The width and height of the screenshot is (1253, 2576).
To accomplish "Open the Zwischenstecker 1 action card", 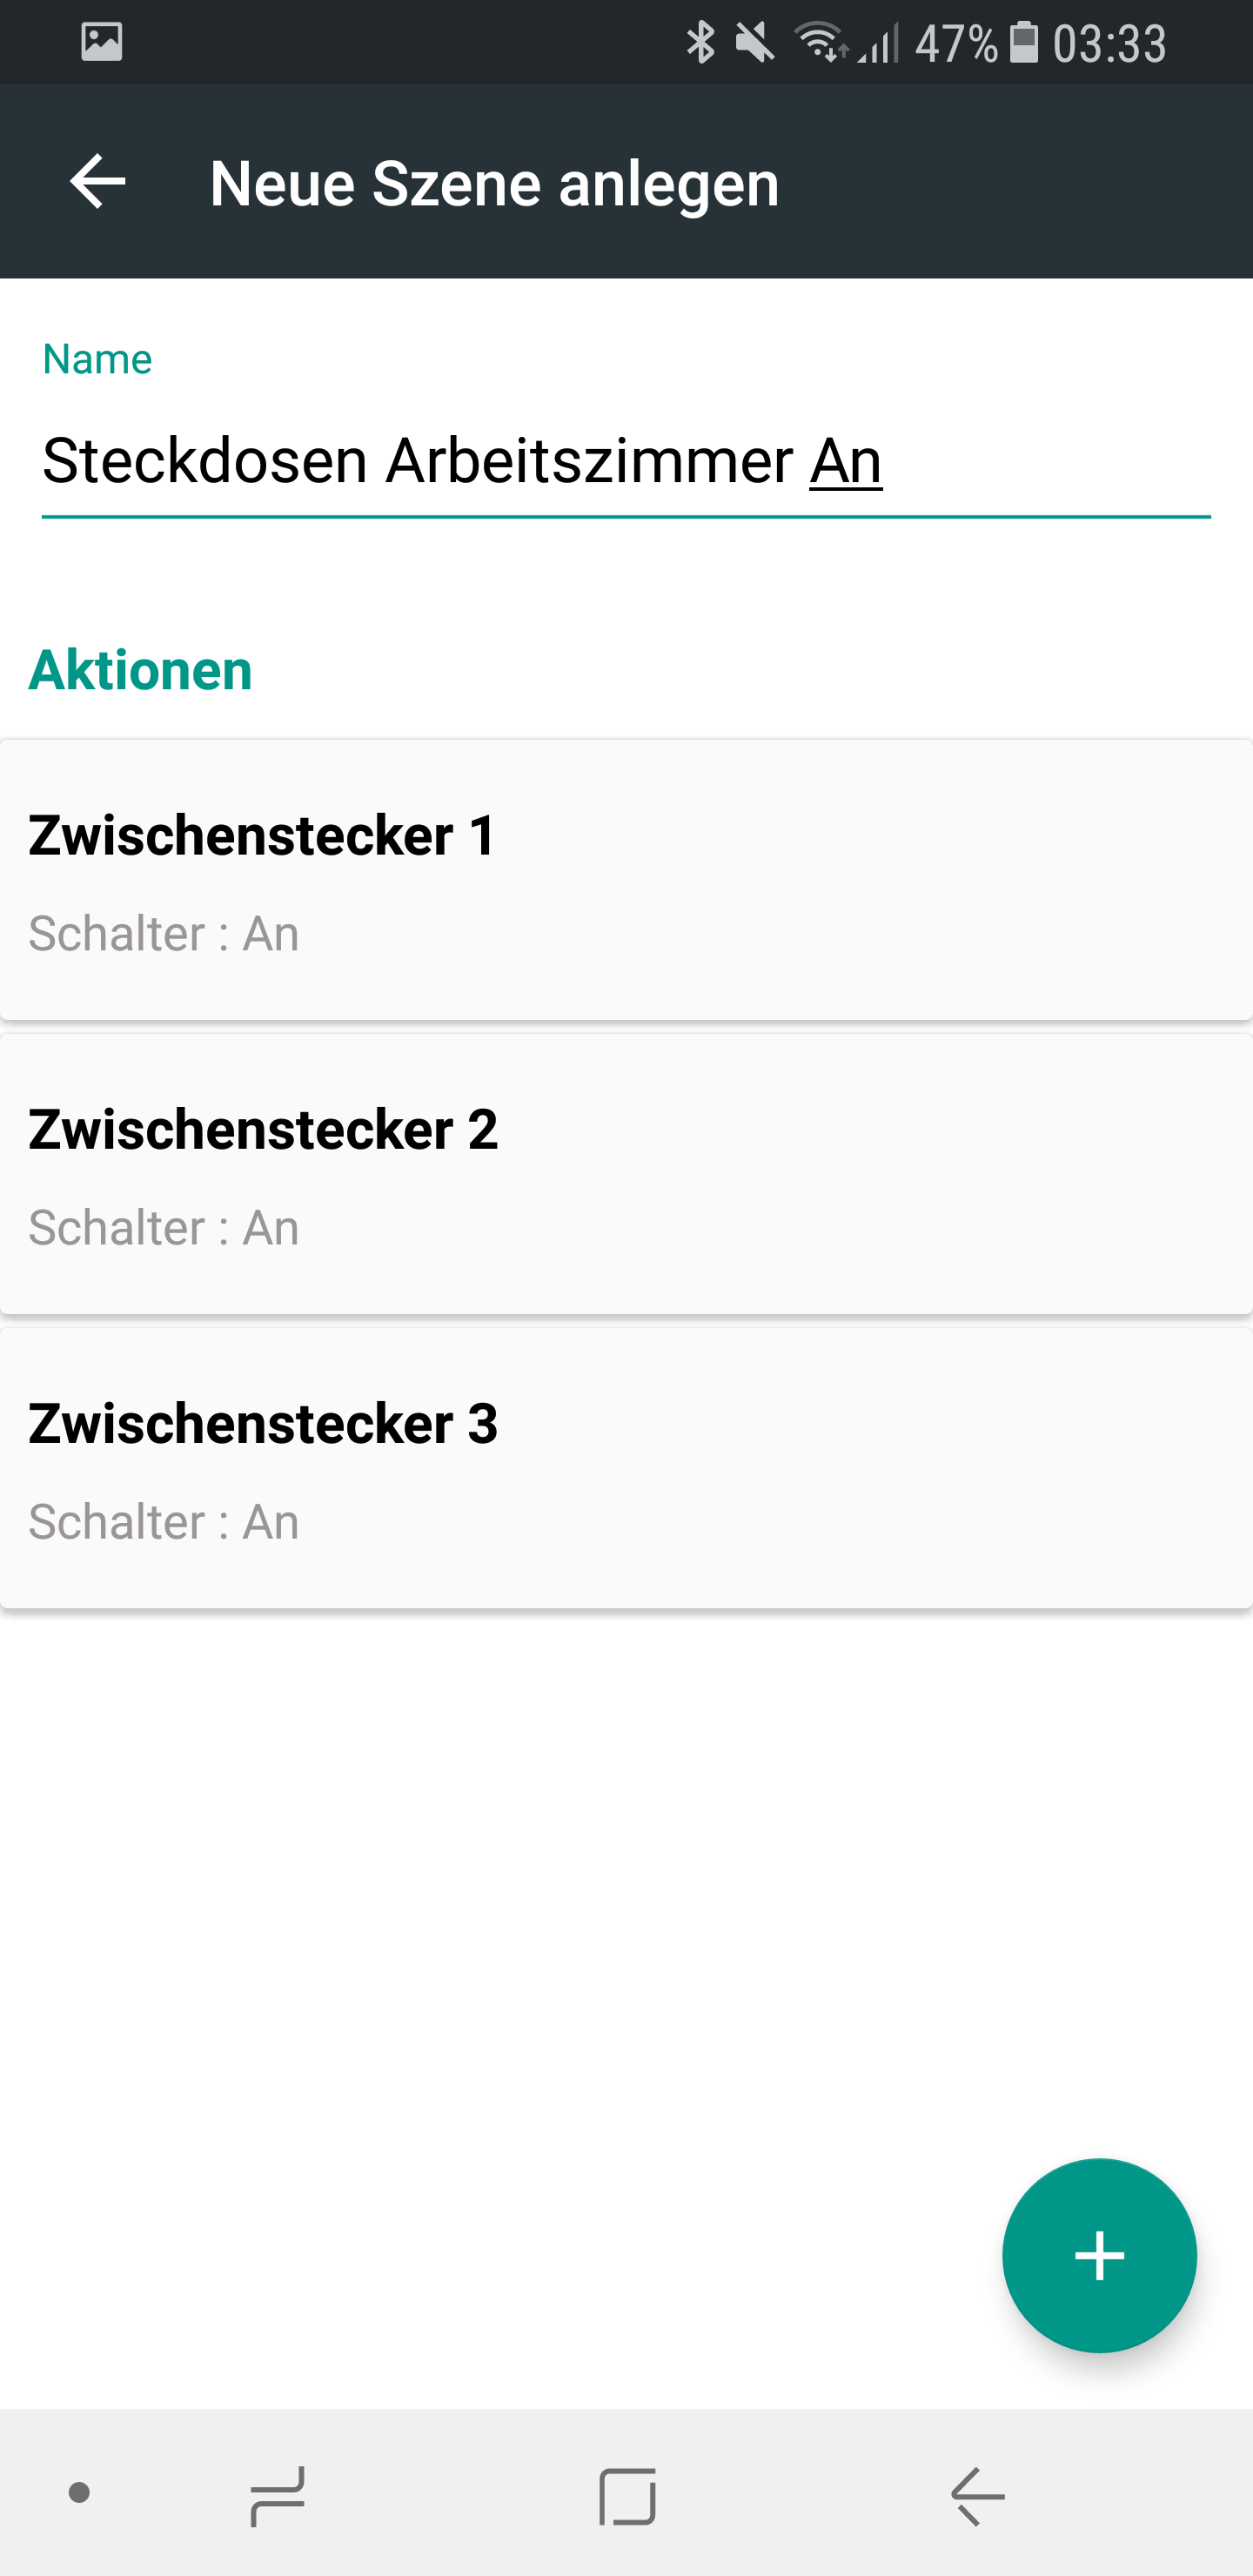I will (x=625, y=880).
